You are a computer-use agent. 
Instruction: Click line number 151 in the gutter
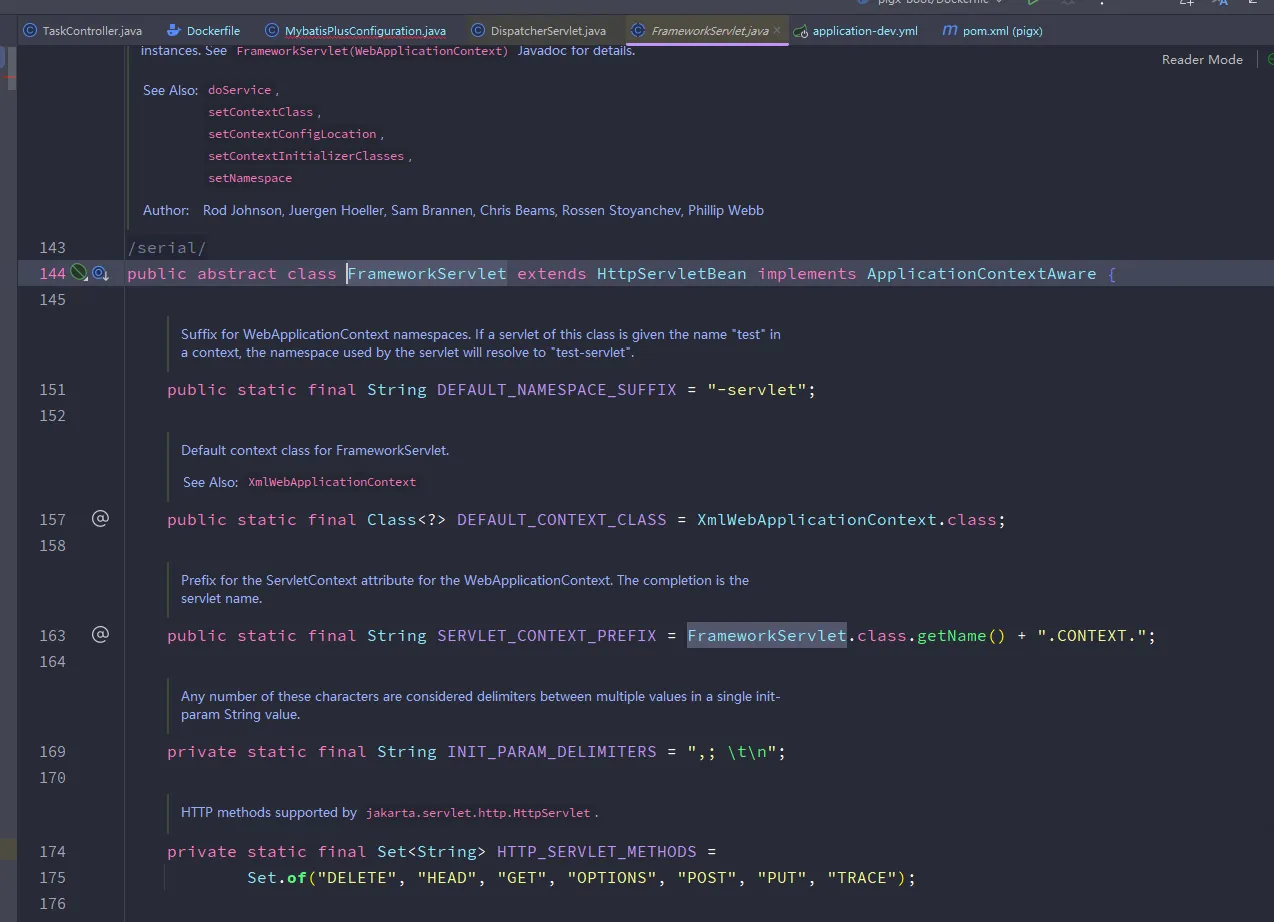click(x=52, y=389)
